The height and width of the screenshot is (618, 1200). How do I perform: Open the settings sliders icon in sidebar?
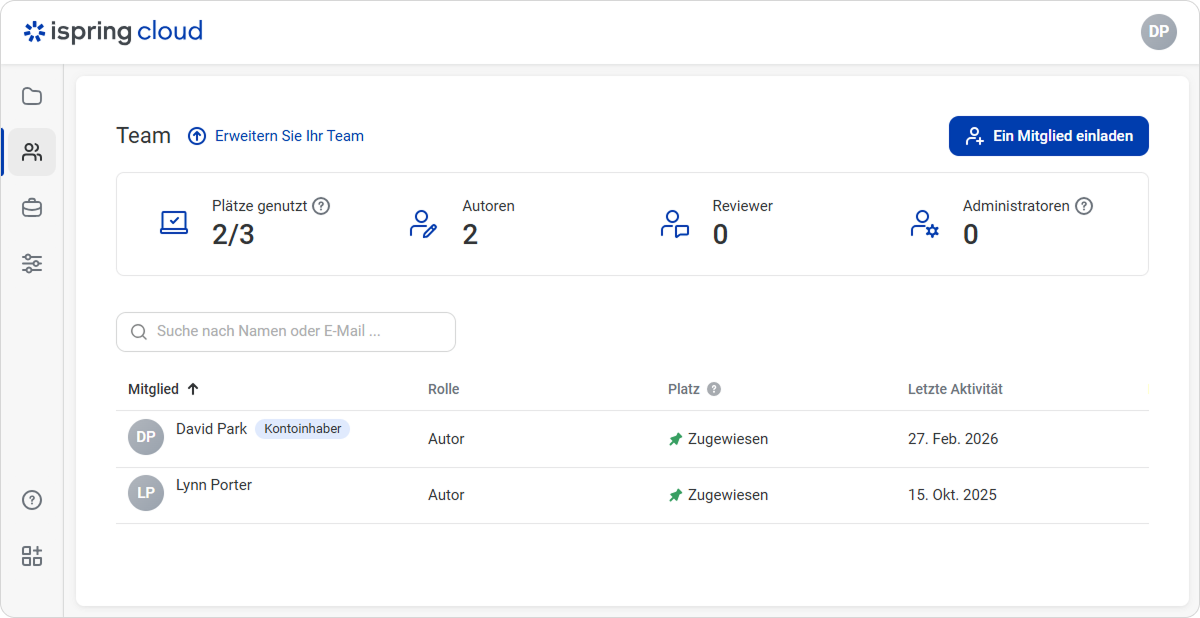point(32,264)
